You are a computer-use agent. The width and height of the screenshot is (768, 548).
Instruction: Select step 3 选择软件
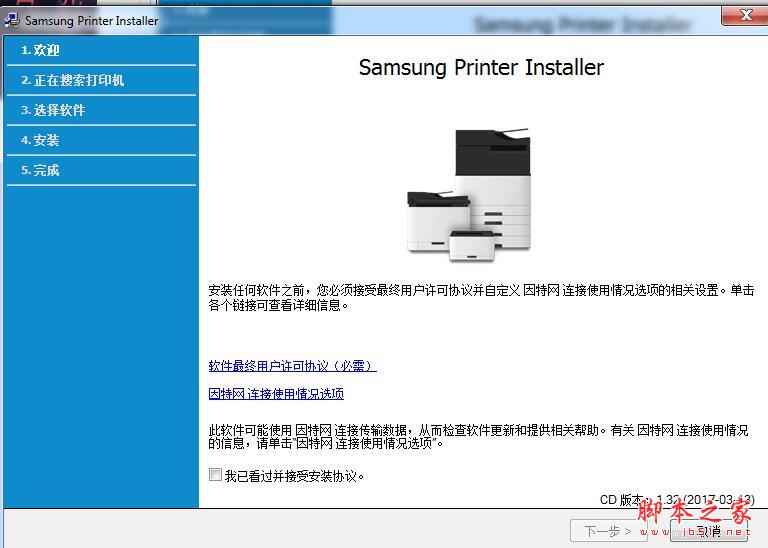(x=101, y=110)
